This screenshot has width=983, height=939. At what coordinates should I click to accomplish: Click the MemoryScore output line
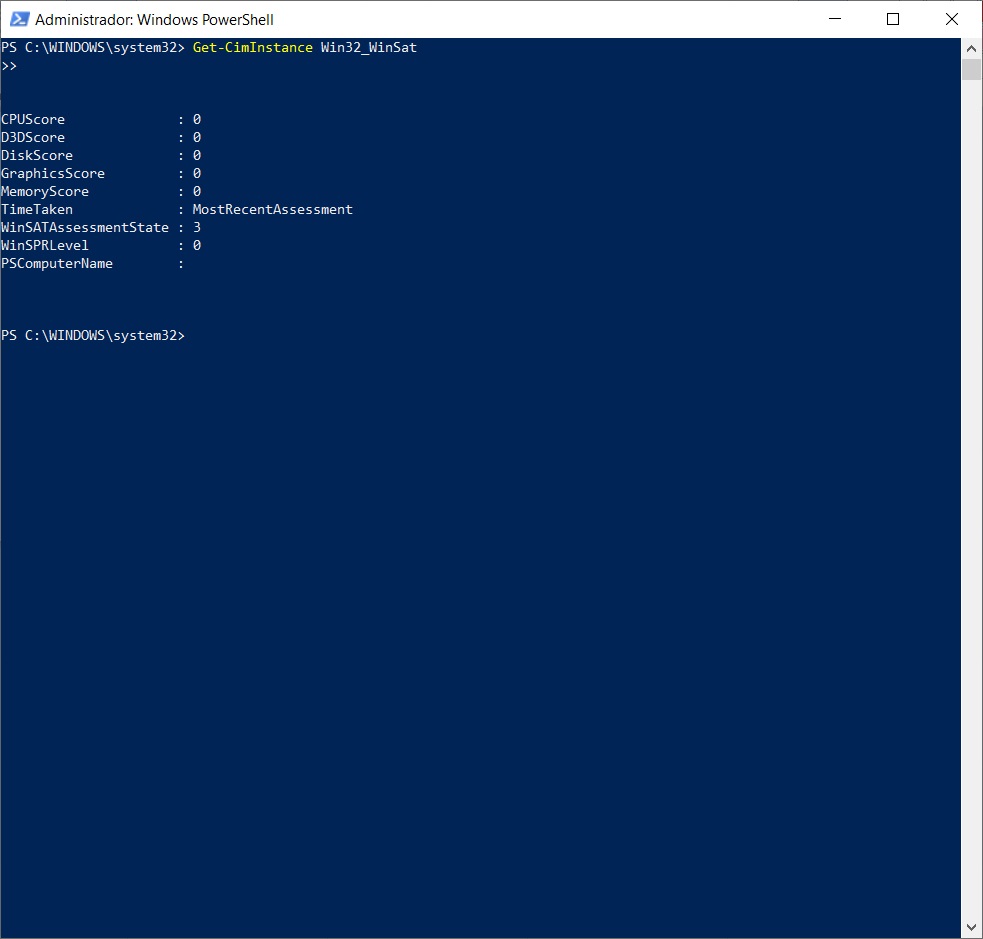coord(100,192)
